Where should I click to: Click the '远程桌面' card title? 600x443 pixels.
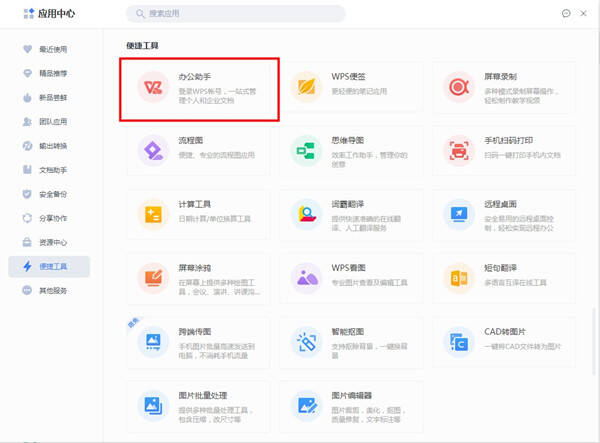pyautogui.click(x=501, y=204)
